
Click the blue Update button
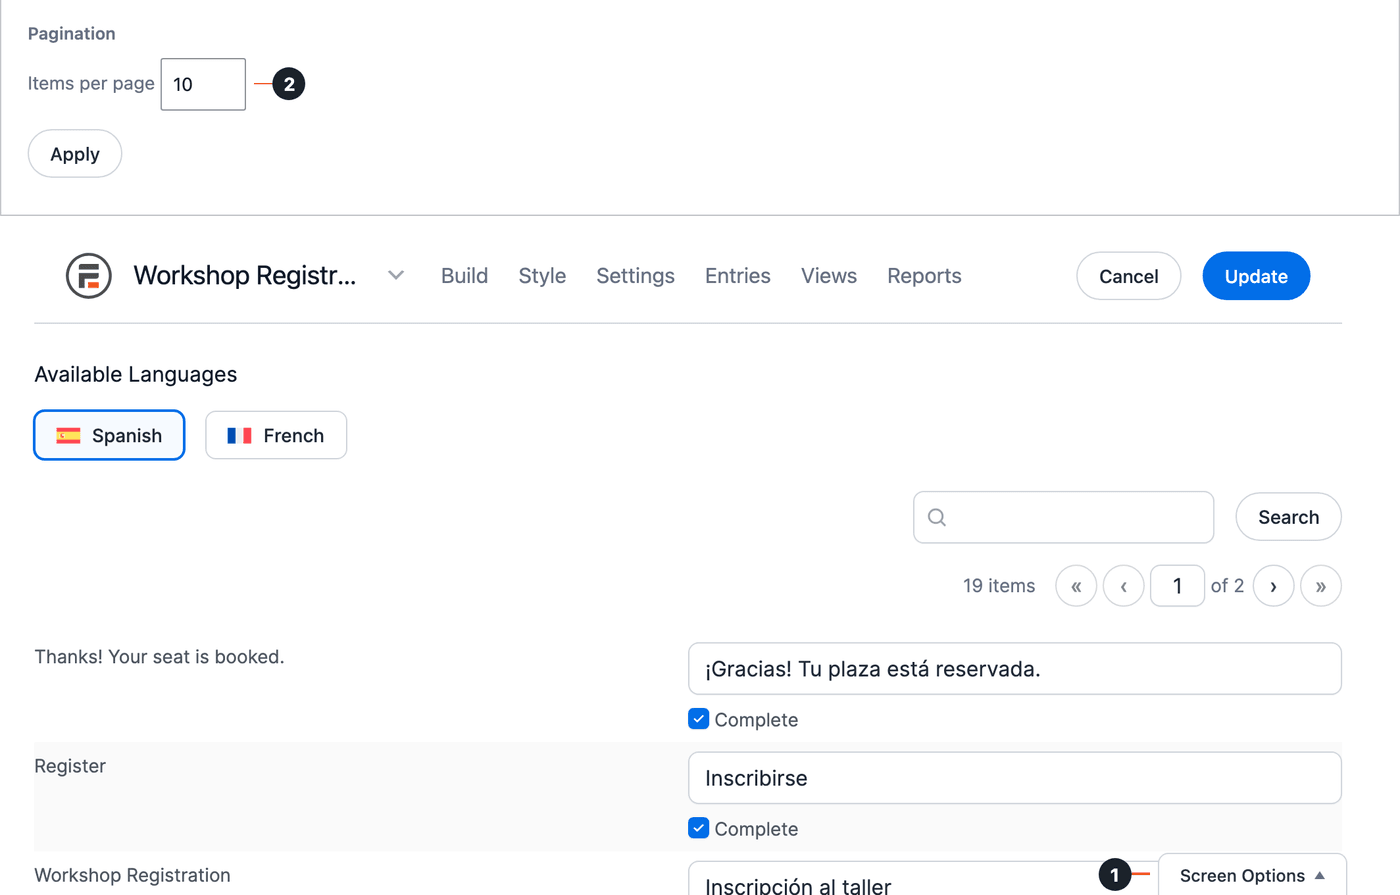click(1256, 276)
